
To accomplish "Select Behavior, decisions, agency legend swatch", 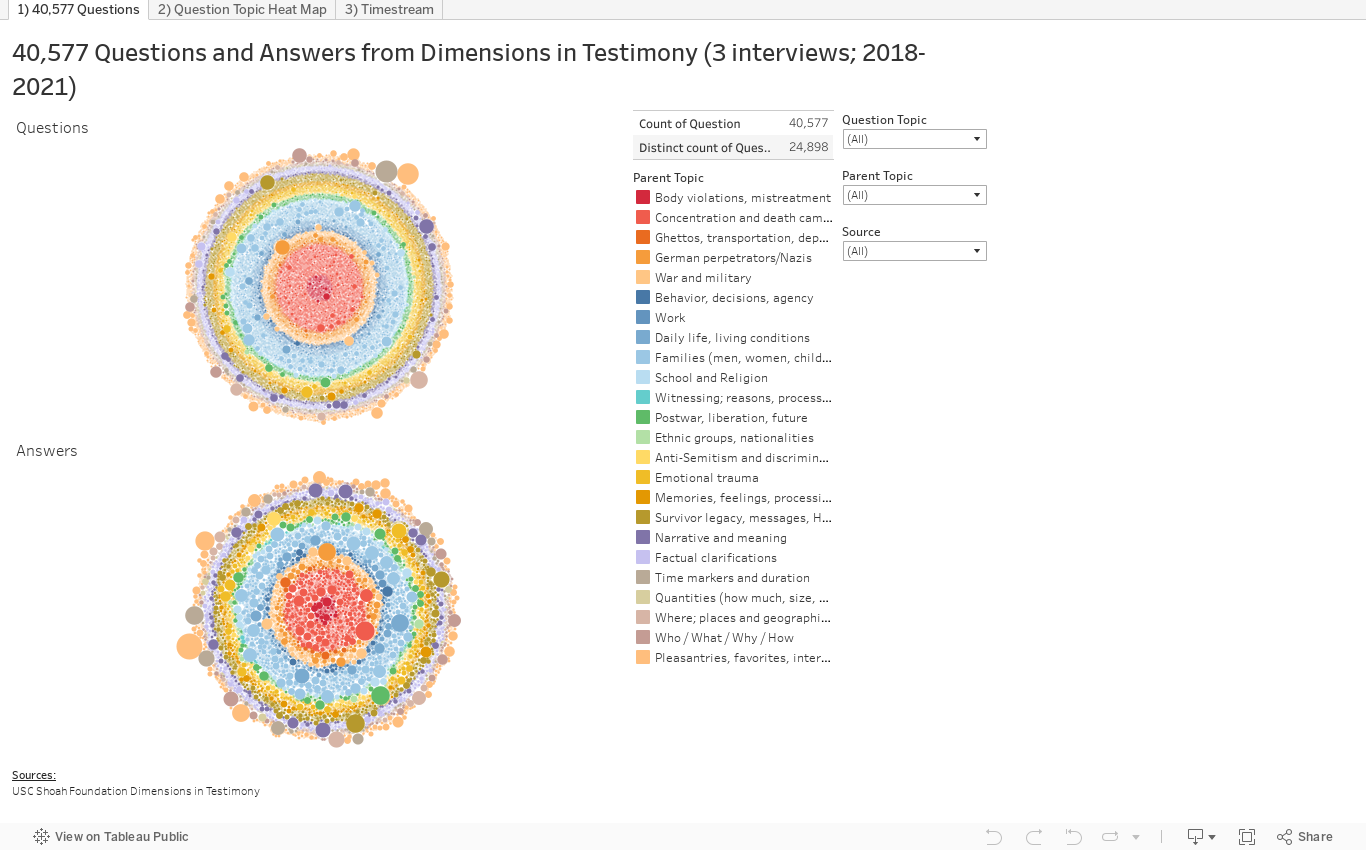I will pos(643,298).
